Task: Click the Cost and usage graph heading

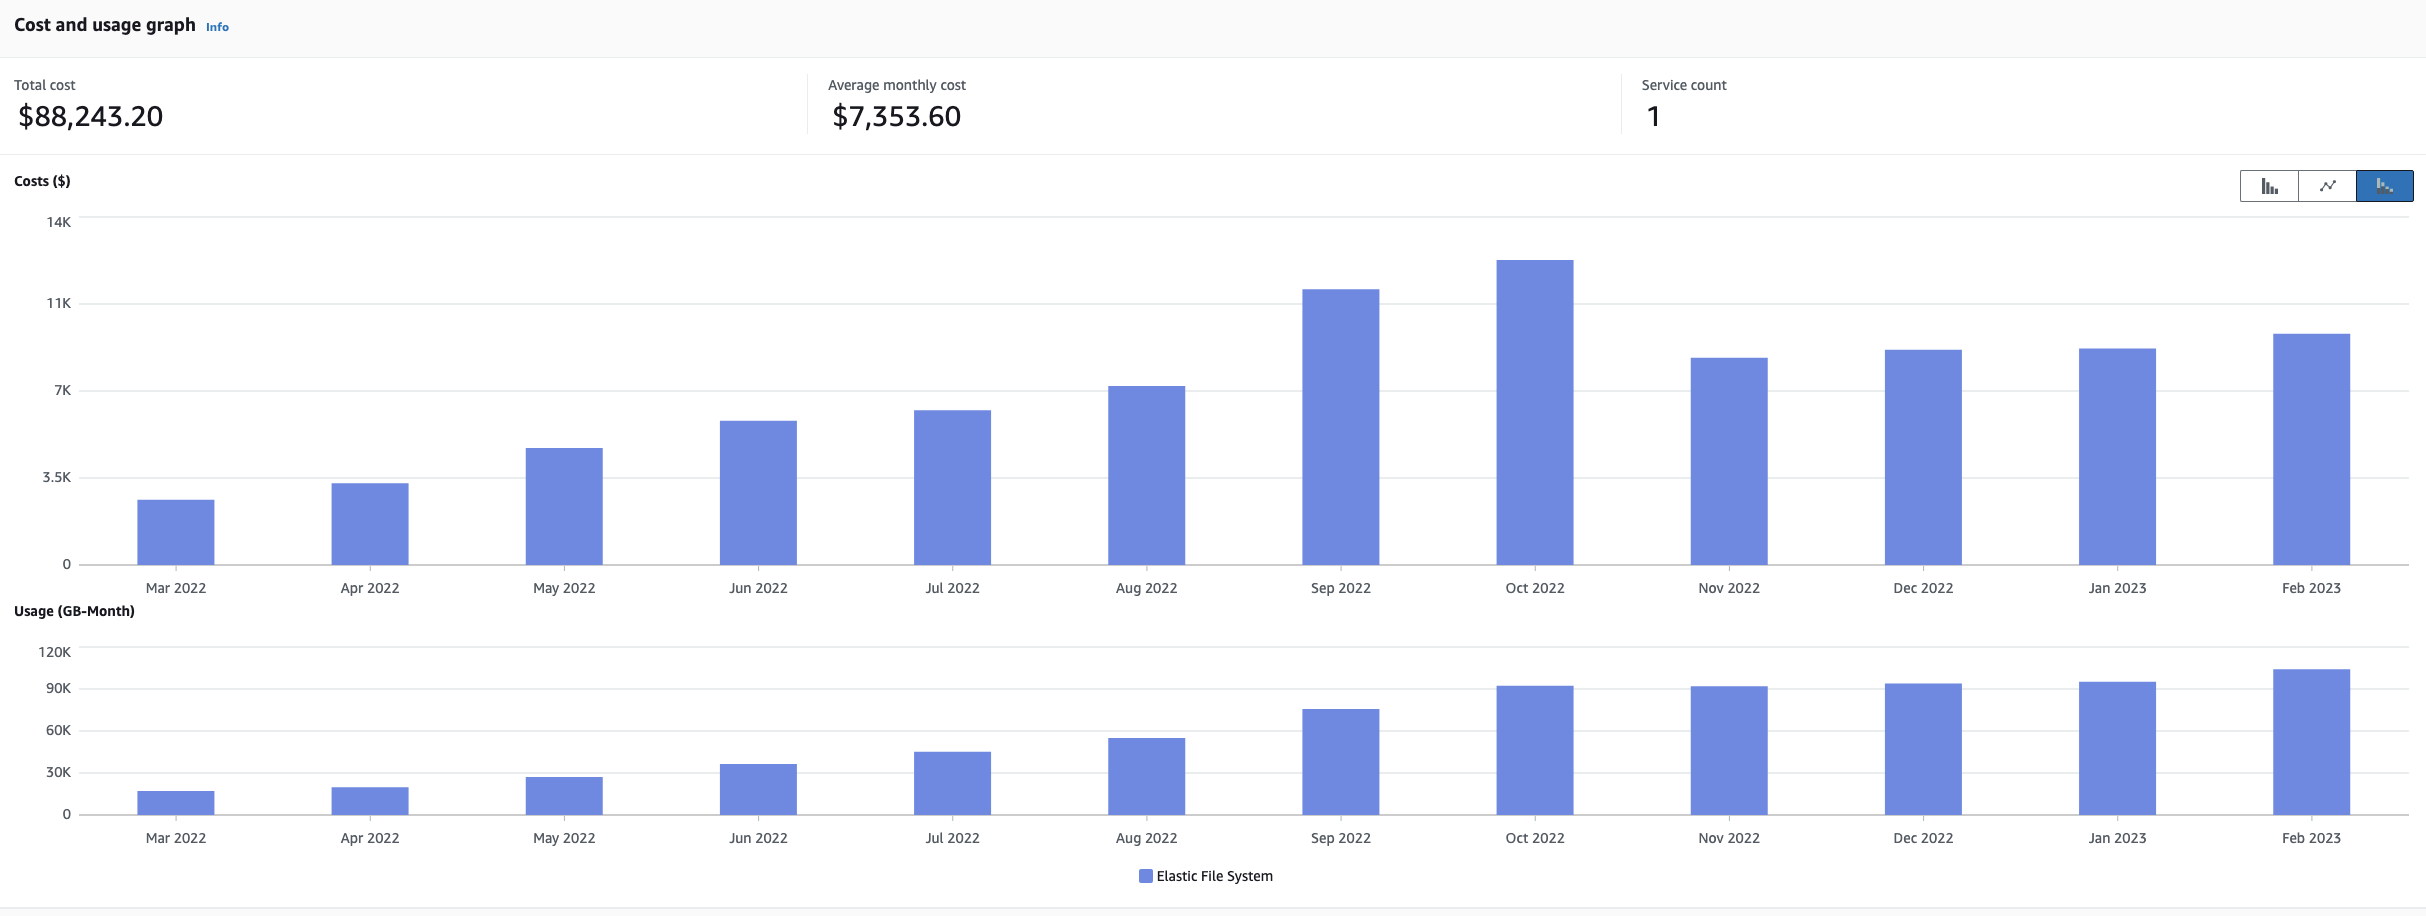Action: click(103, 24)
